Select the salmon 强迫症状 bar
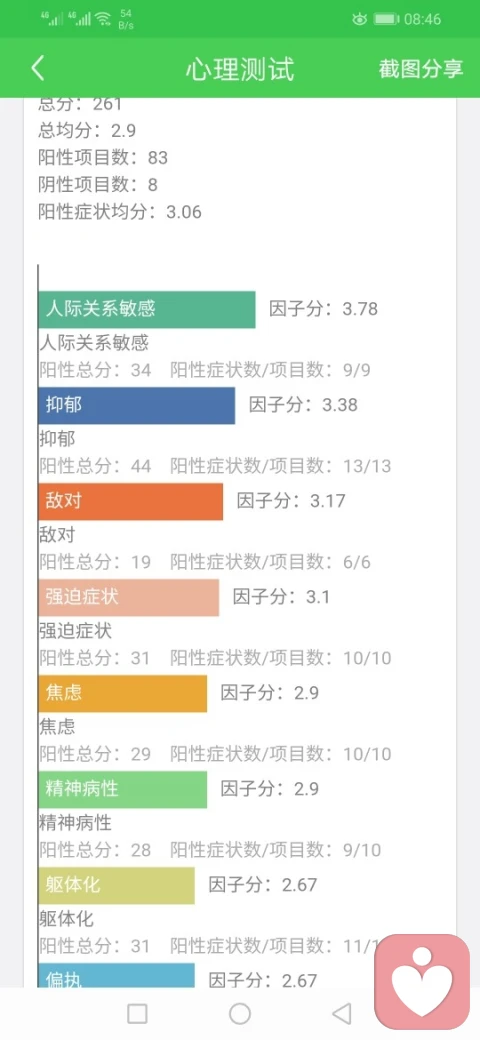The width and height of the screenshot is (480, 1040). (129, 598)
